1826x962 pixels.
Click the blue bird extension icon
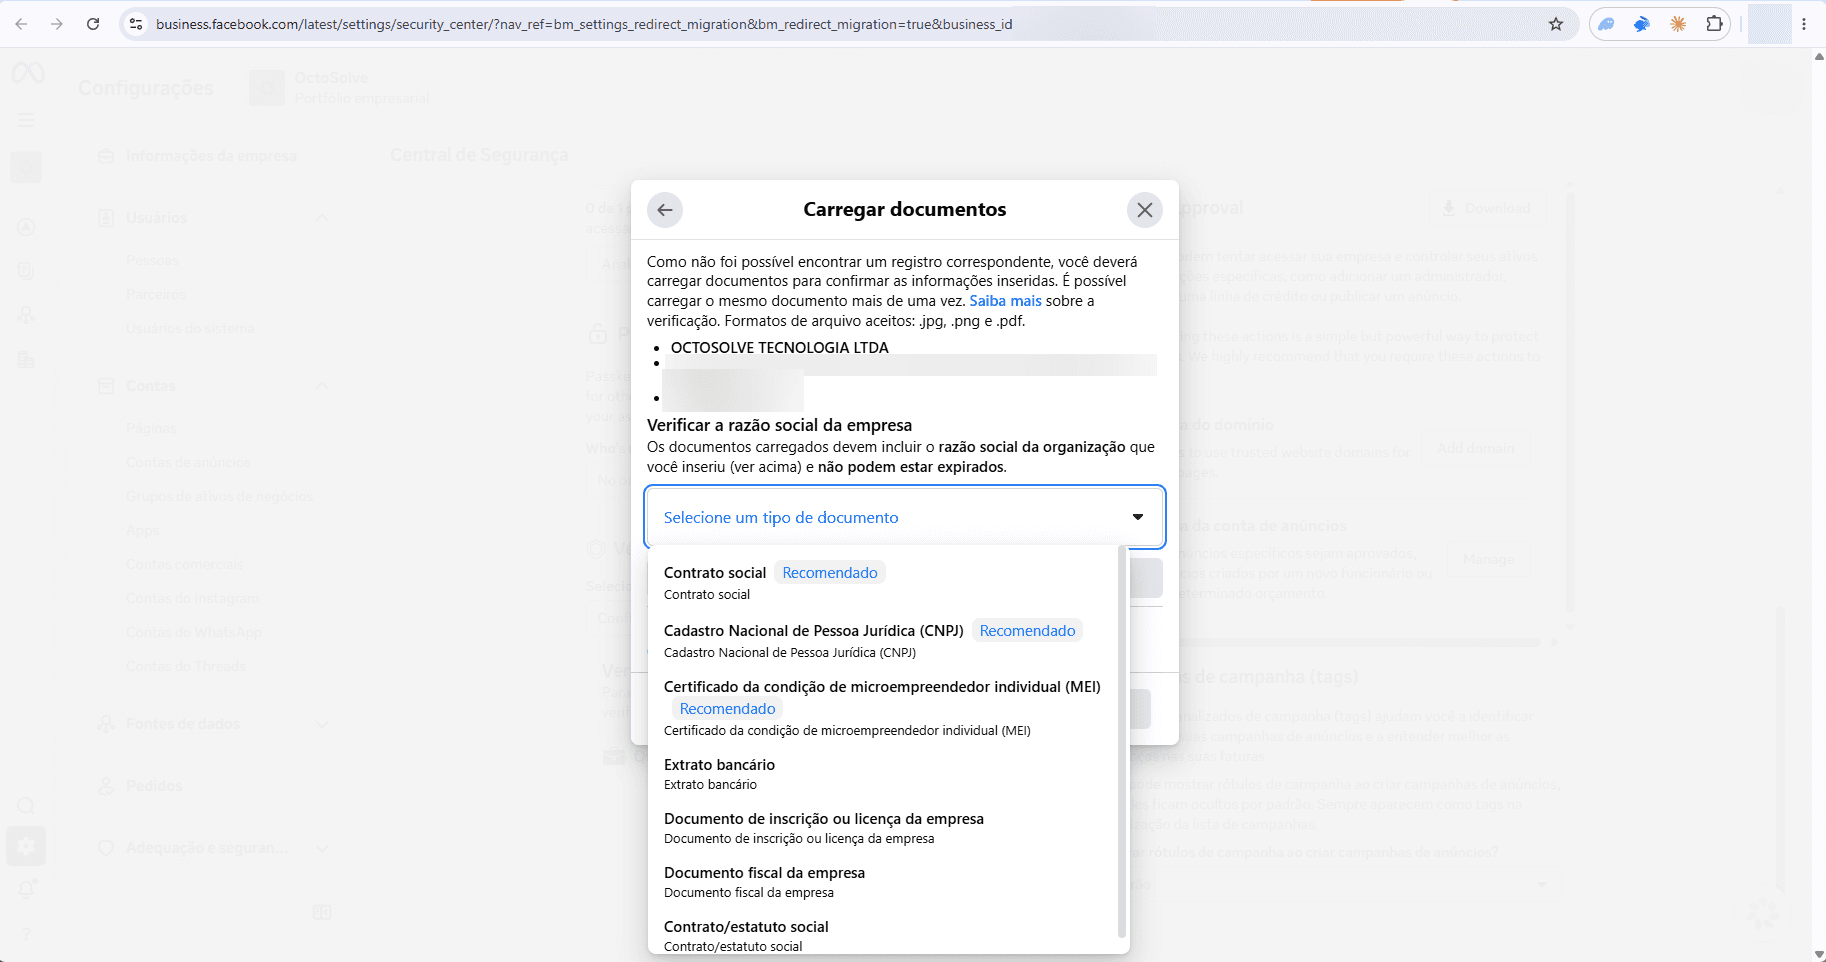1642,24
